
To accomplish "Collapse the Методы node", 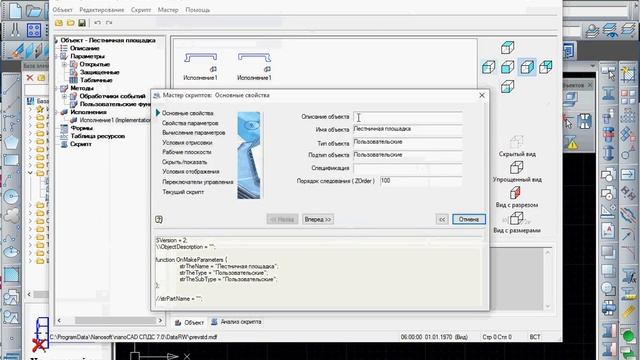I will point(57,88).
